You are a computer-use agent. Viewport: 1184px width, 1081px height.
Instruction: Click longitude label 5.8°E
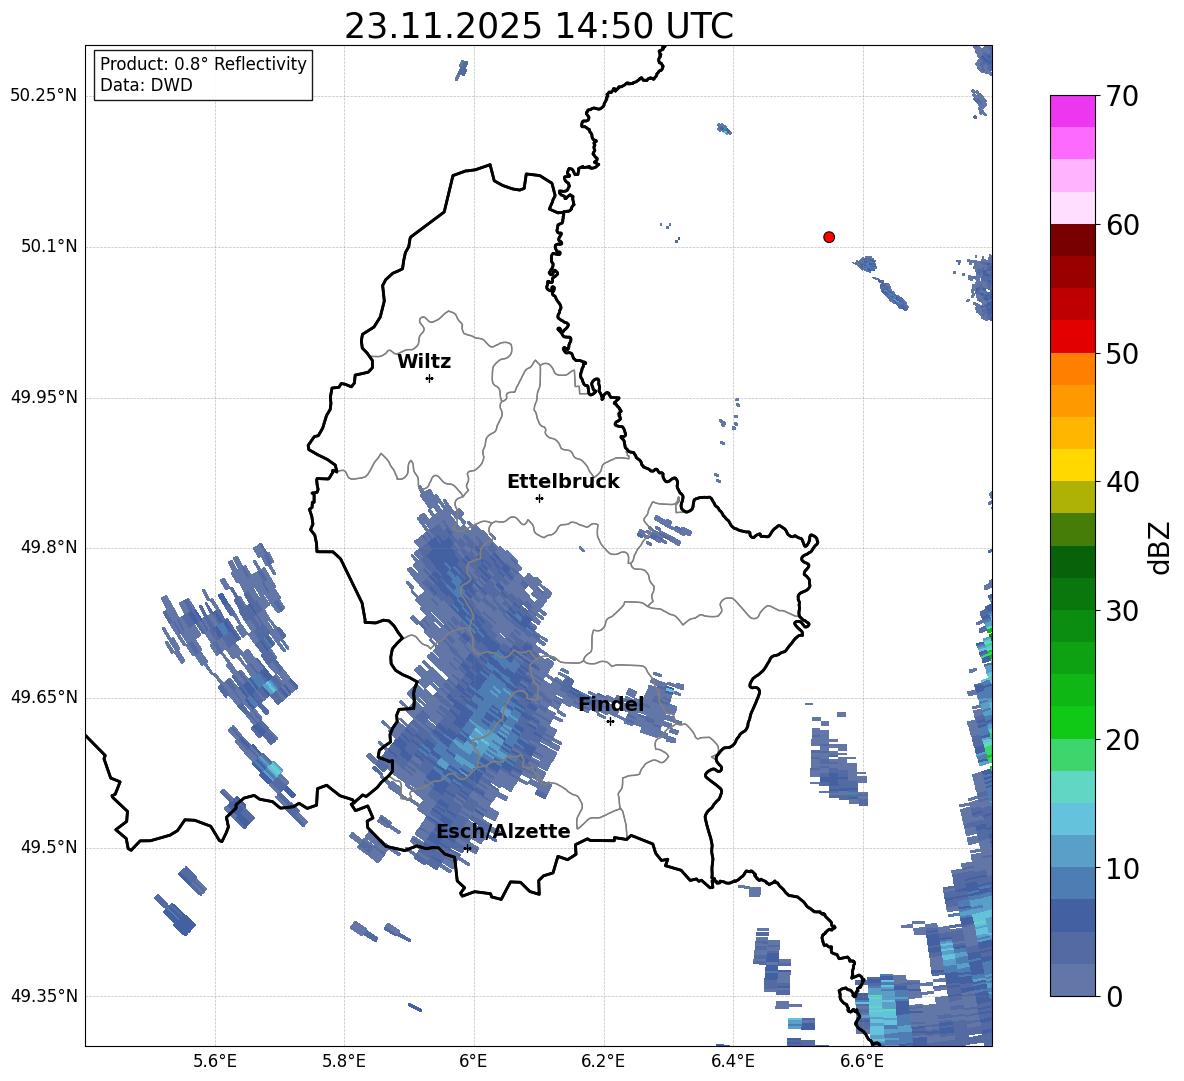click(x=344, y=1061)
